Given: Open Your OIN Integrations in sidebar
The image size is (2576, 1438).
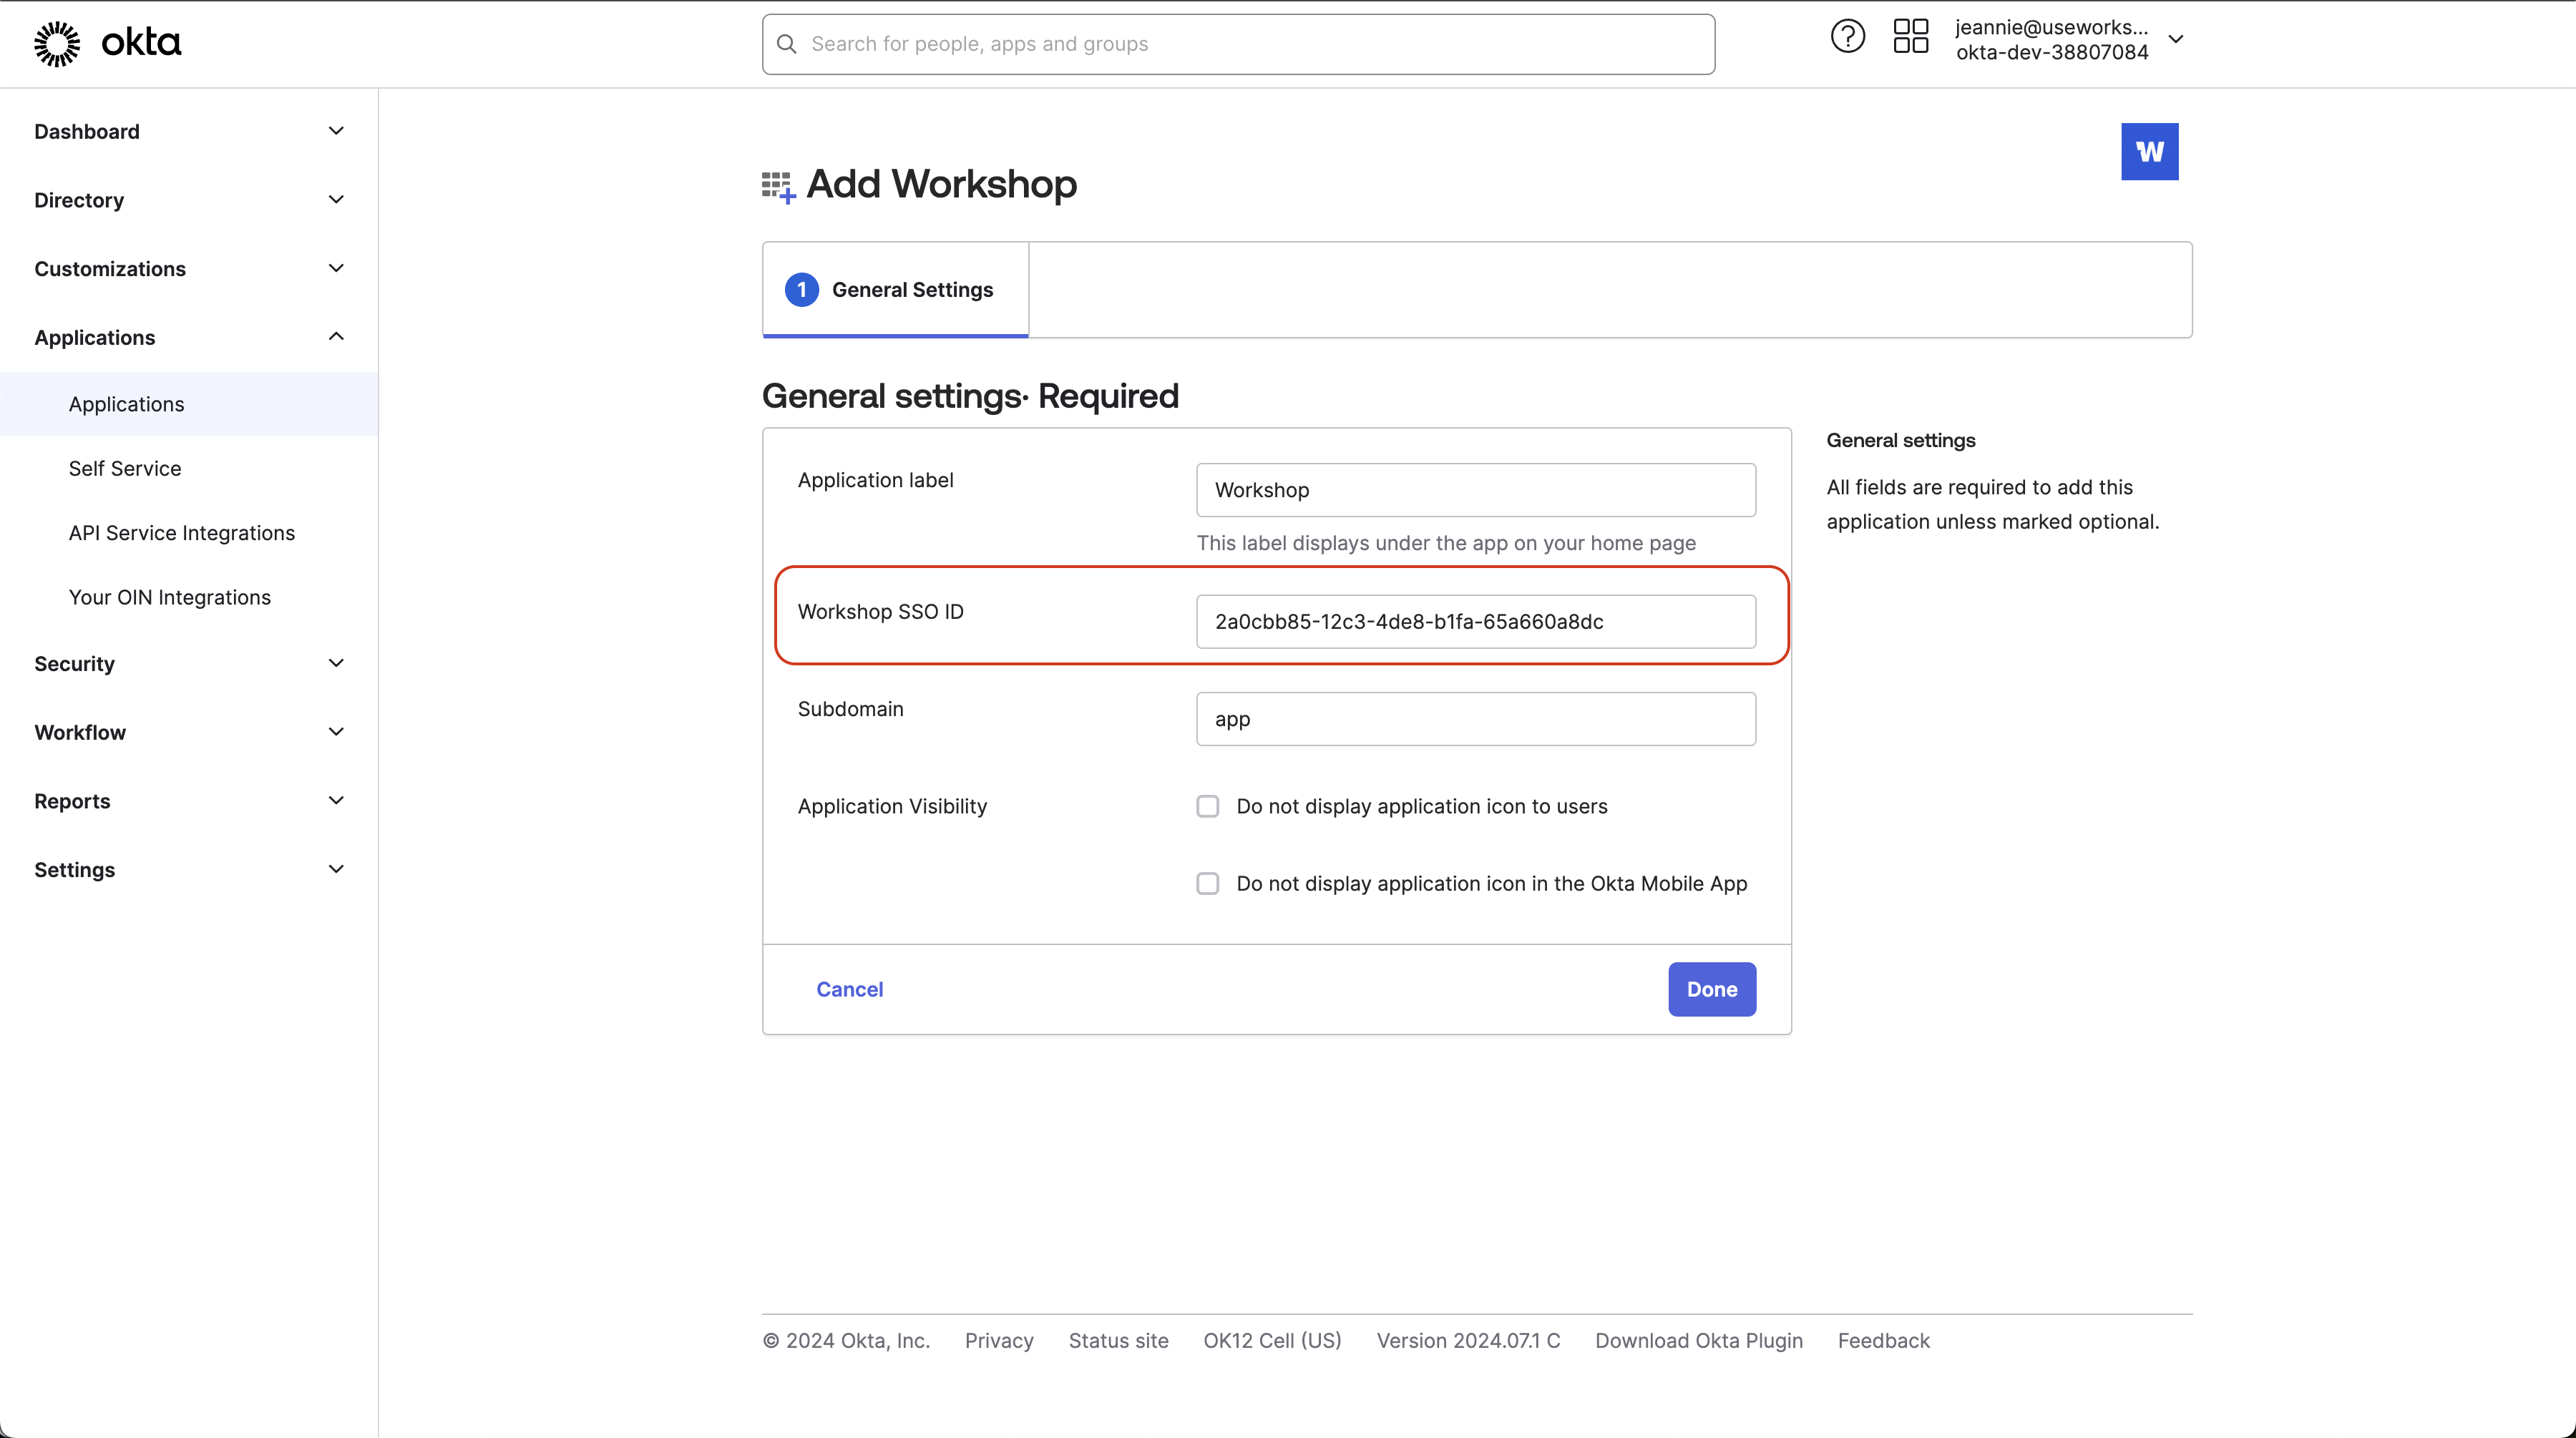Looking at the screenshot, I should pyautogui.click(x=170, y=597).
